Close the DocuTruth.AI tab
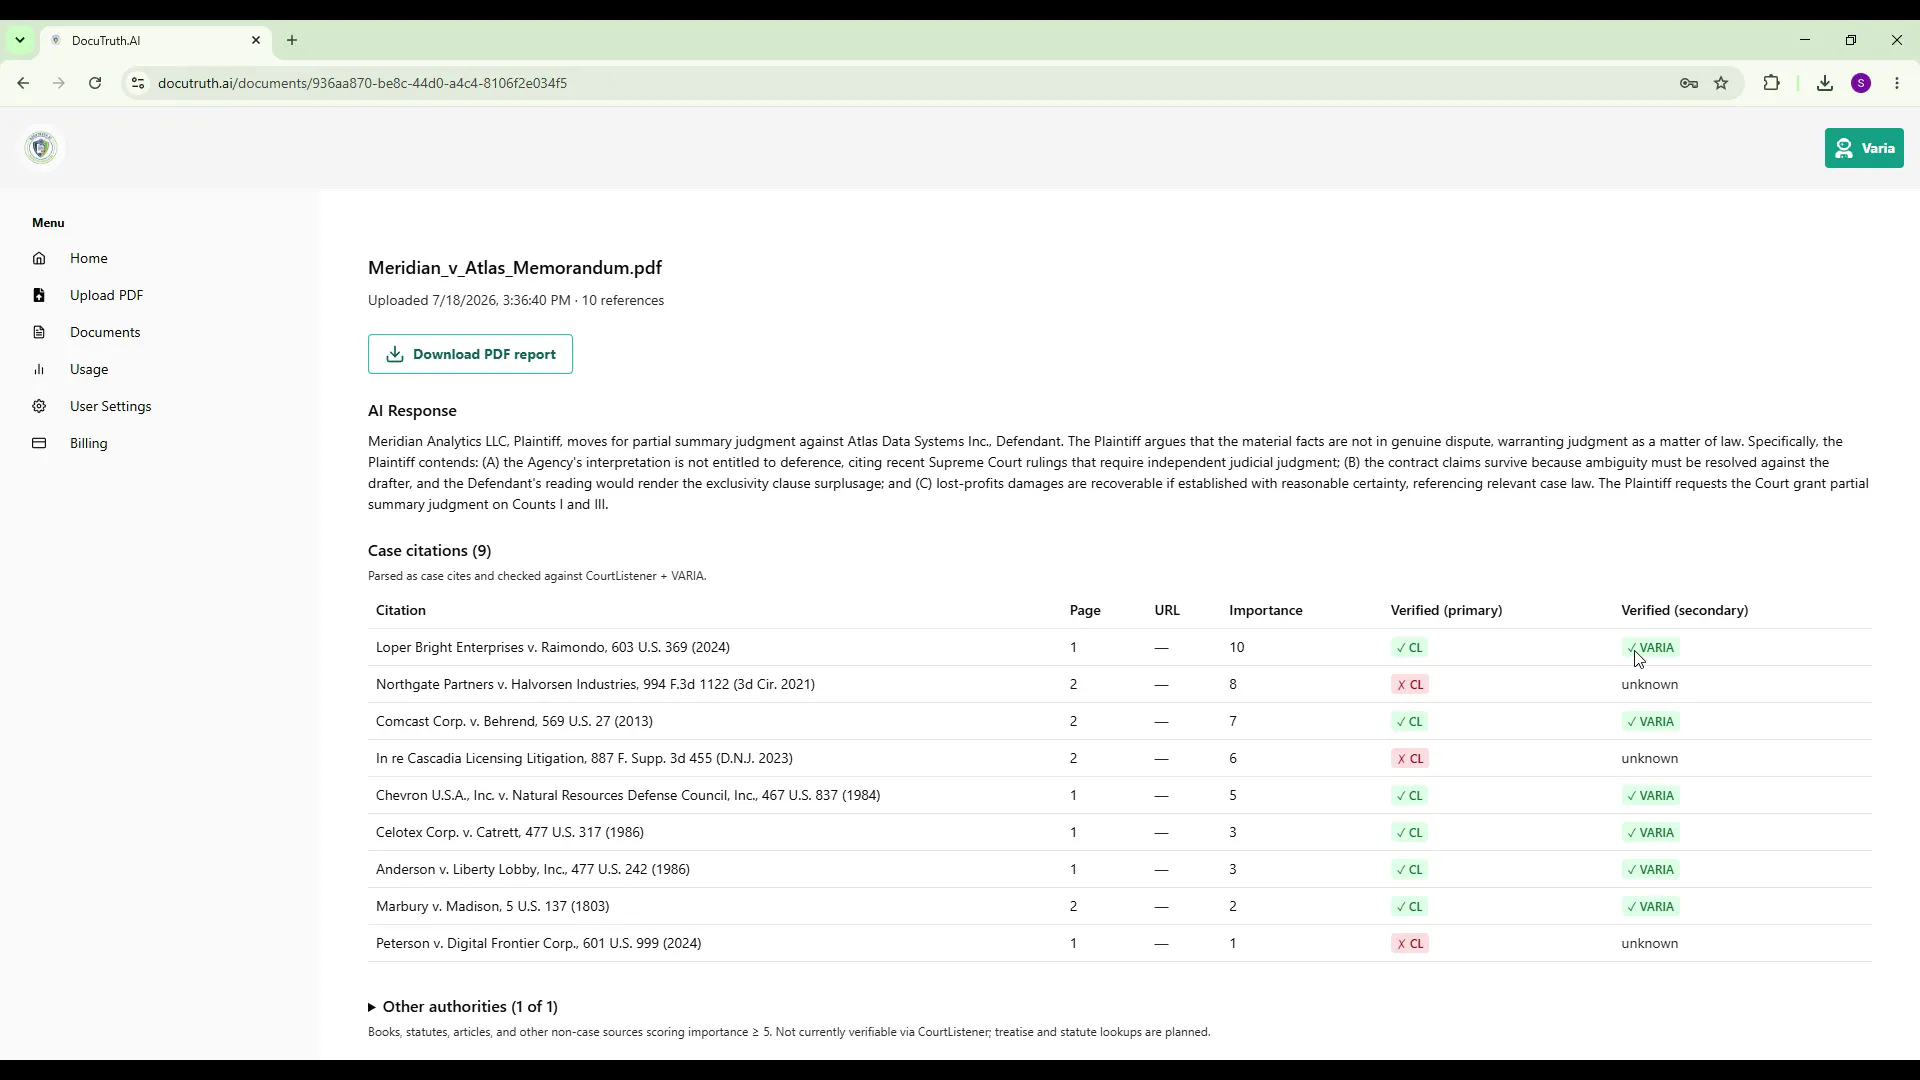 point(256,40)
